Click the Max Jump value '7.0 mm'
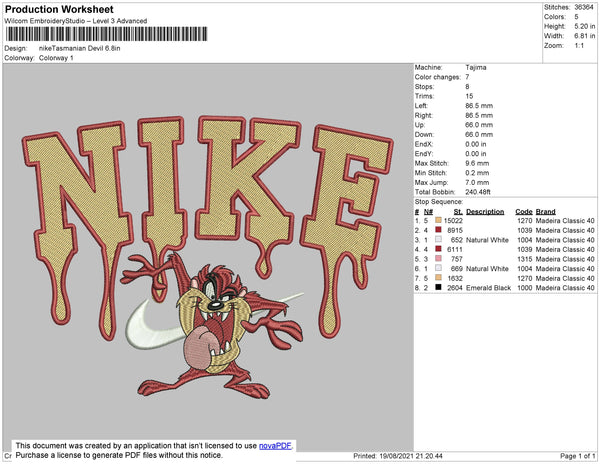Image resolution: width=600 pixels, height=464 pixels. pos(477,182)
